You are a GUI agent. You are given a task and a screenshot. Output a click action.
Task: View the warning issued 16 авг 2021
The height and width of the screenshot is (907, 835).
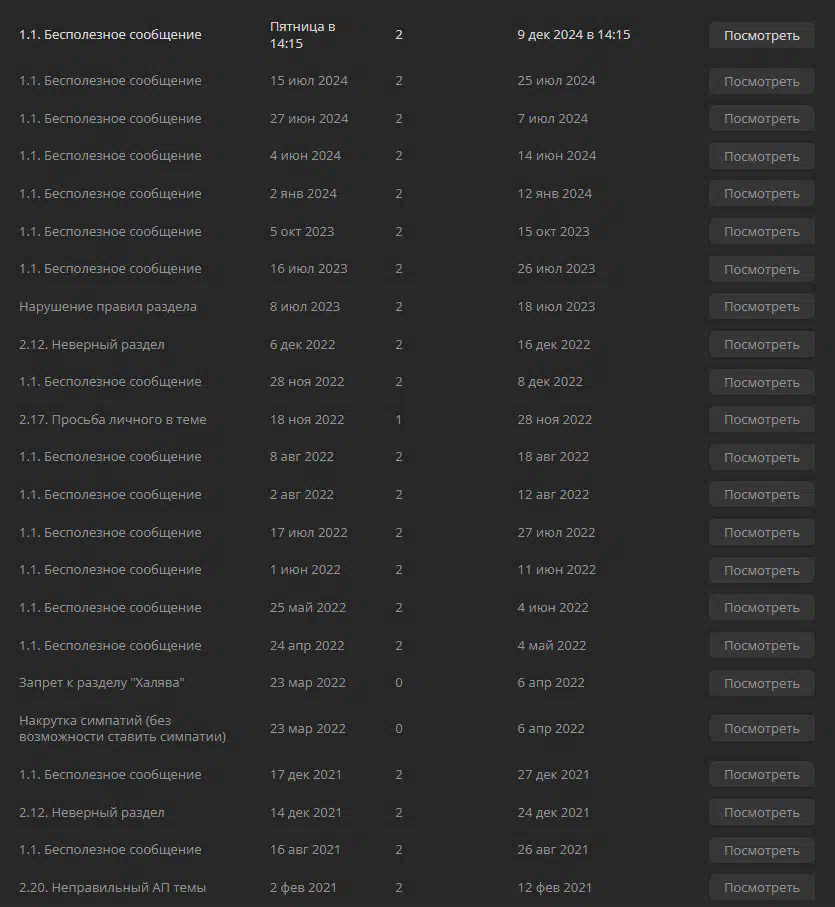762,850
